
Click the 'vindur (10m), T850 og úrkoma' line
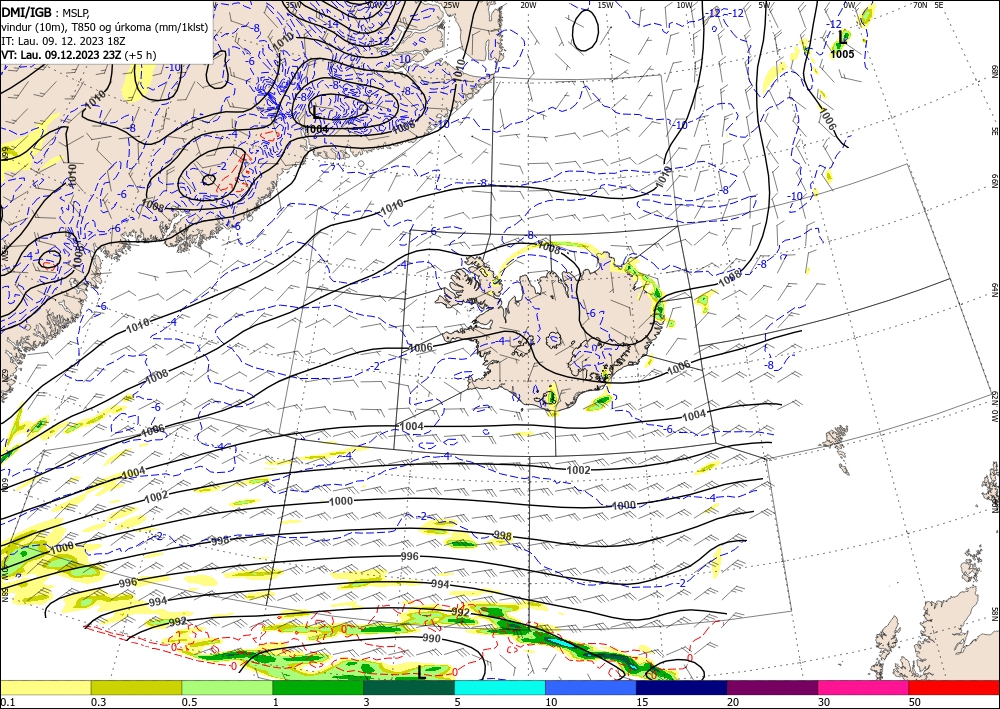tap(105, 27)
